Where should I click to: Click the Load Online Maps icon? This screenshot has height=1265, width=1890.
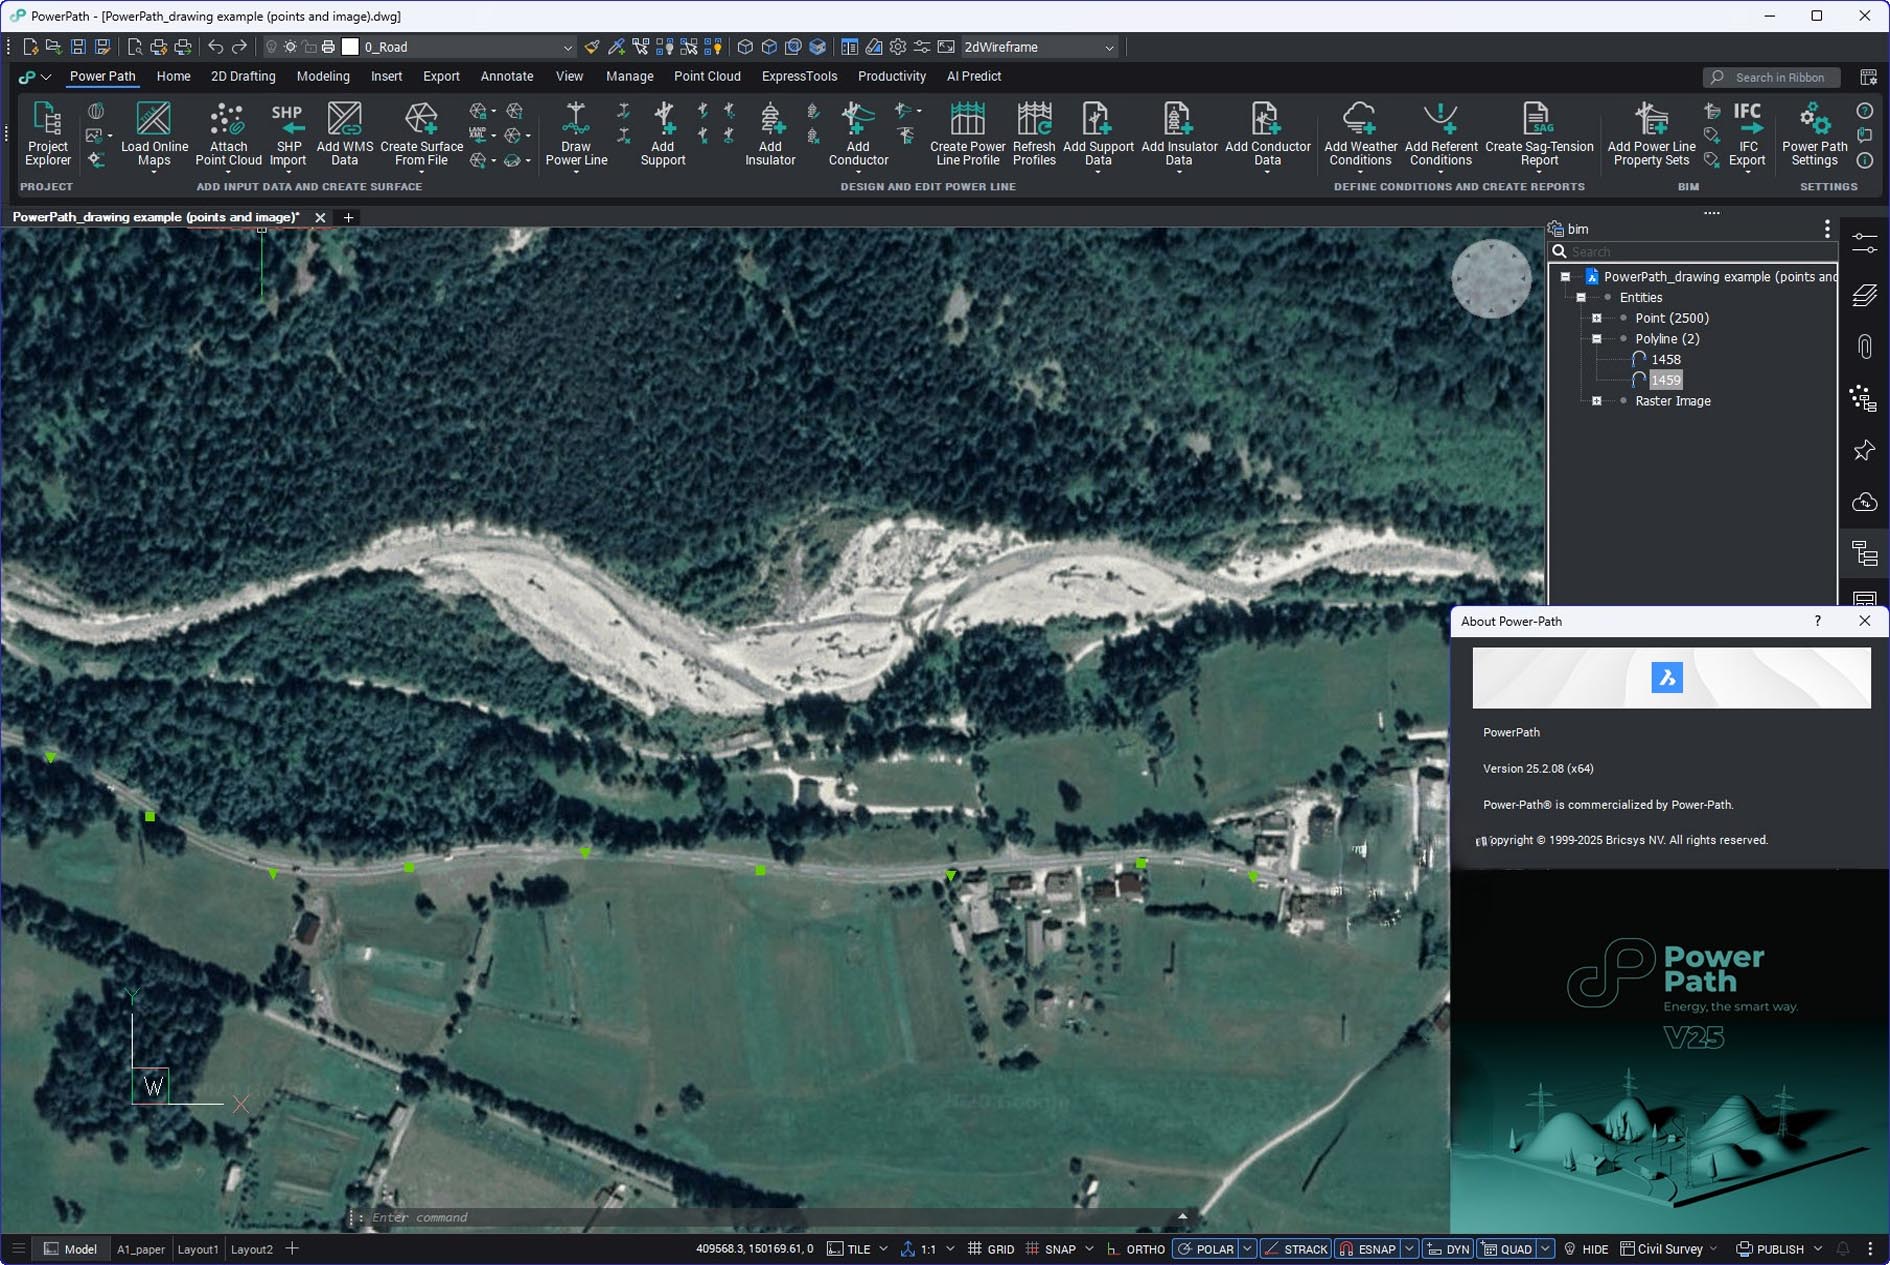154,133
